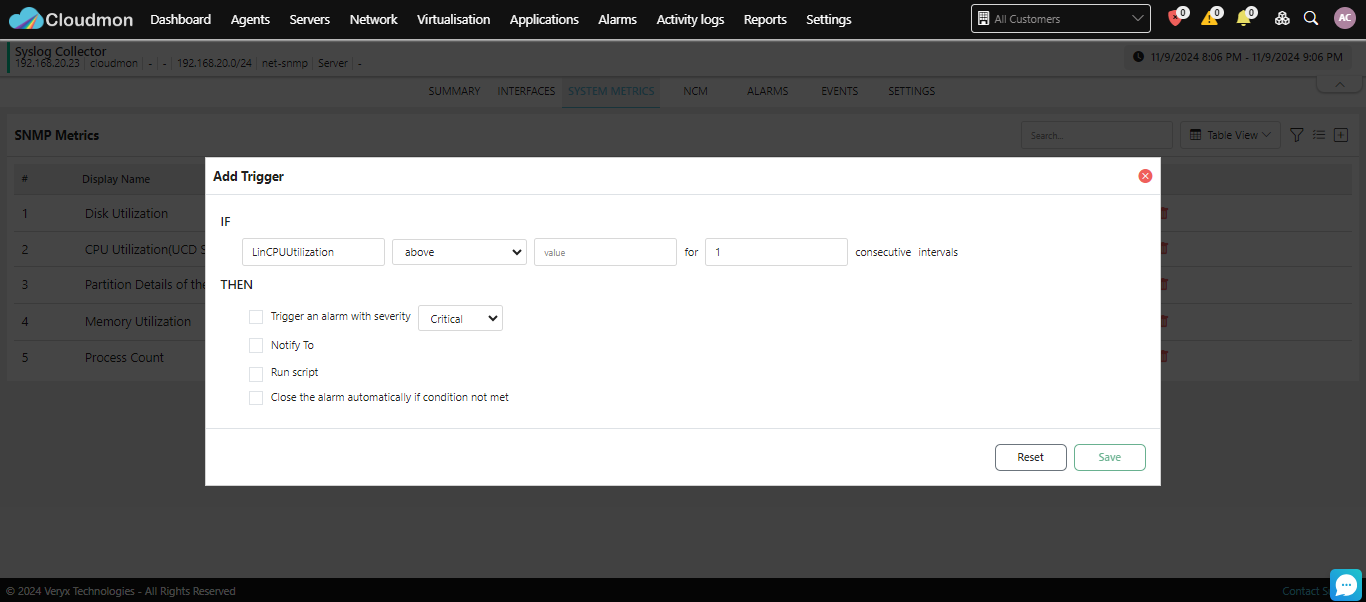
Task: Open the Network menu
Action: tap(373, 19)
